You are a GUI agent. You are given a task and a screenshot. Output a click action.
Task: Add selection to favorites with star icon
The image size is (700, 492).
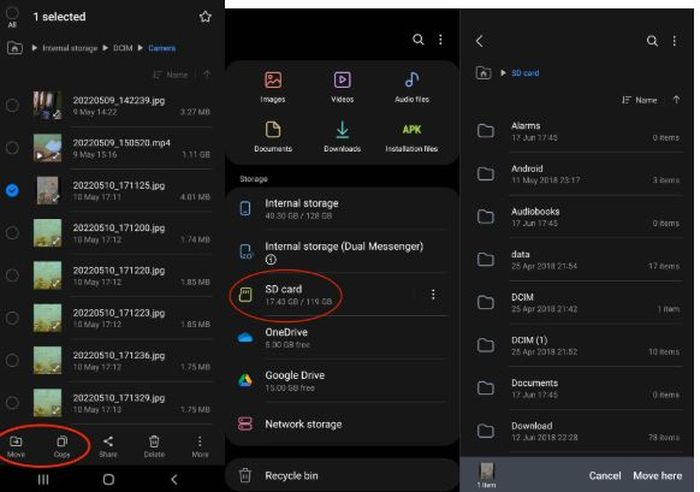[x=205, y=17]
